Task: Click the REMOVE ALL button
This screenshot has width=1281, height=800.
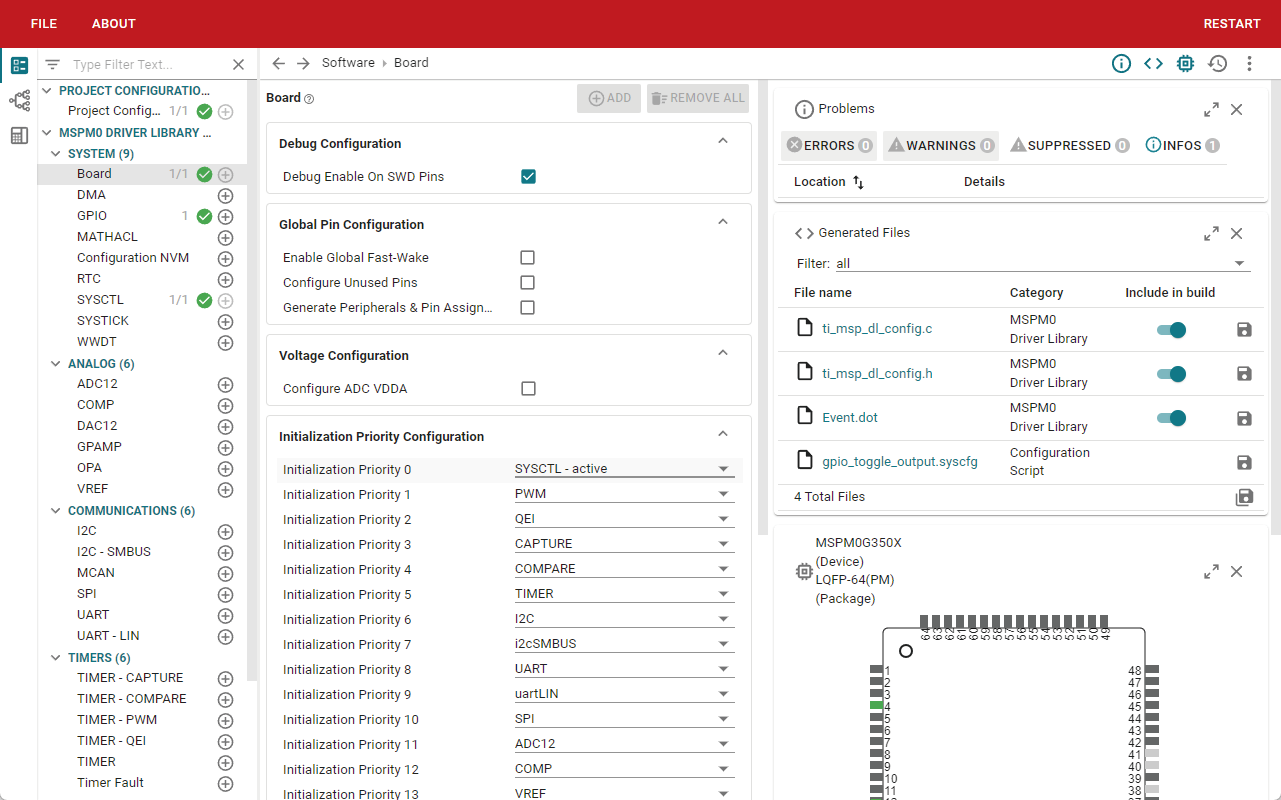Action: (698, 98)
